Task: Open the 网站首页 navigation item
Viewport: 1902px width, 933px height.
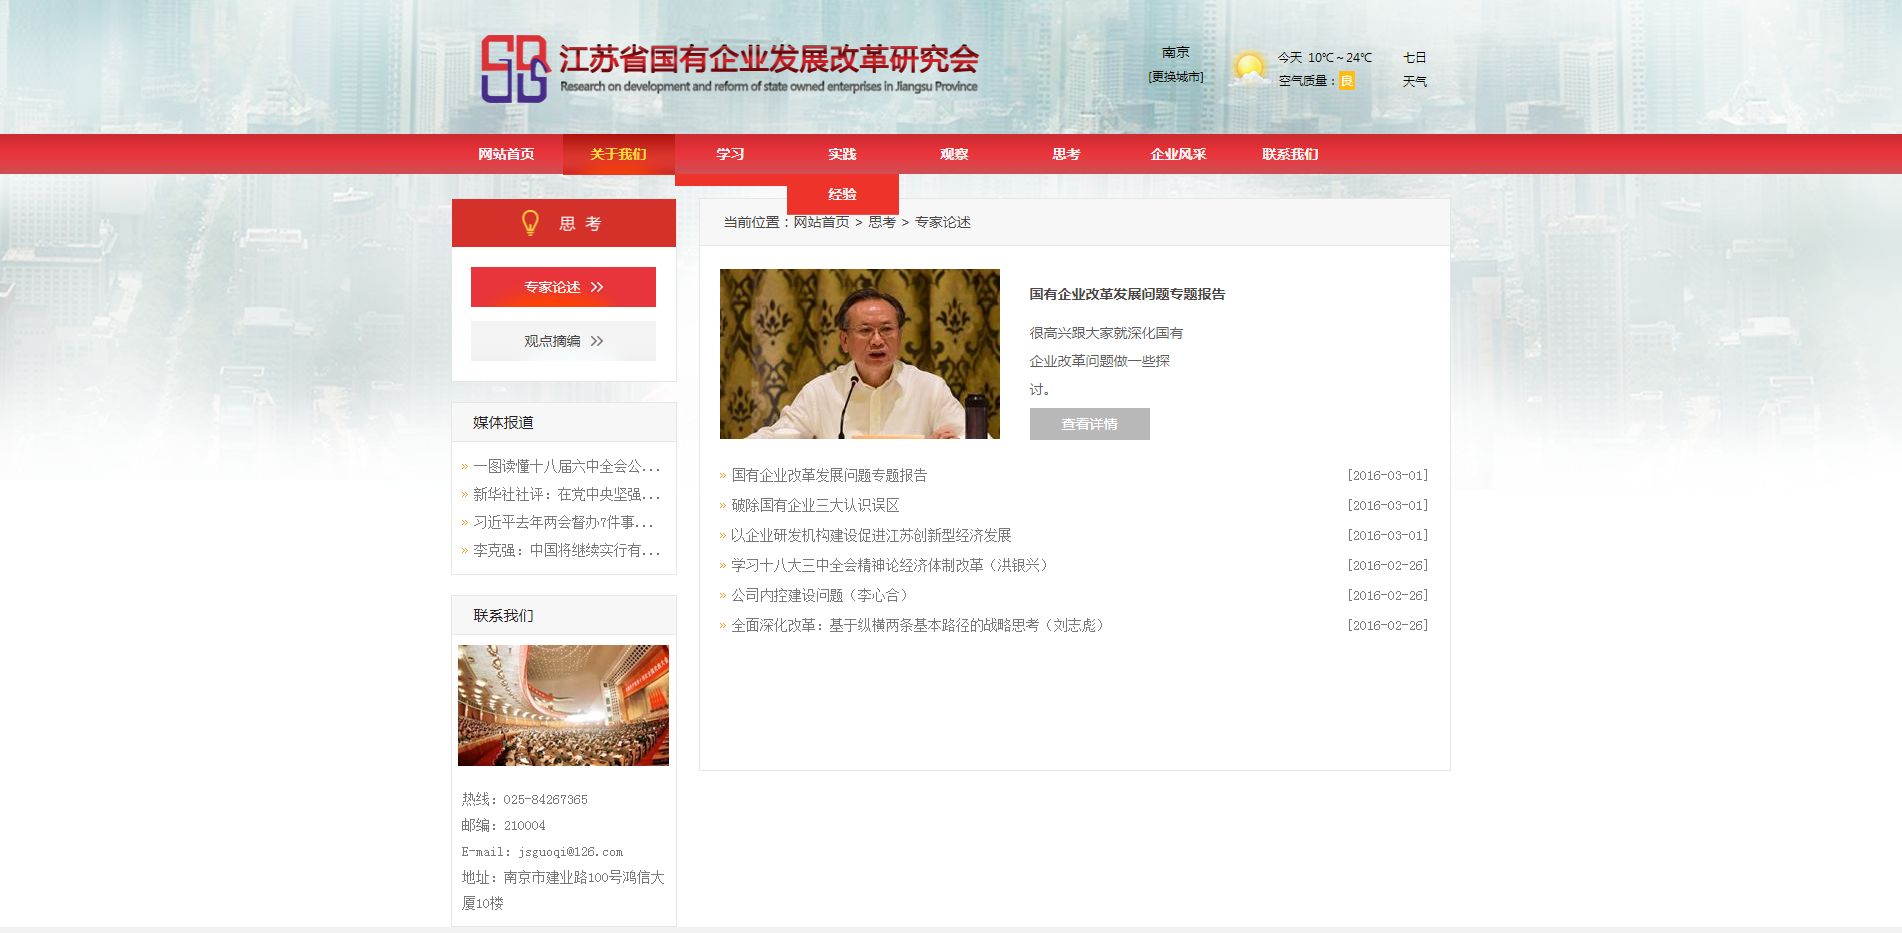Action: [506, 154]
